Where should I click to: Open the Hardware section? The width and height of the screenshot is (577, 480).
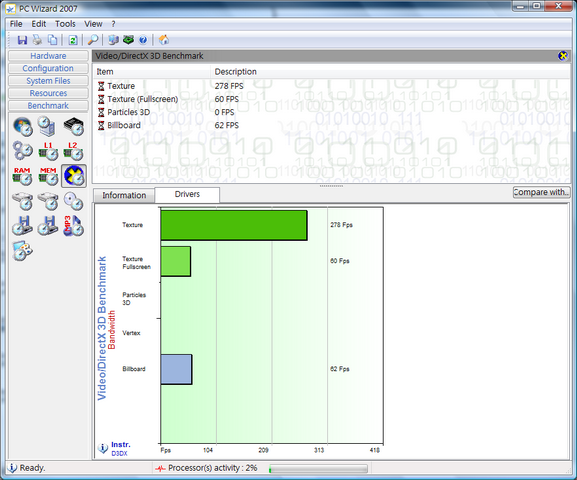pyautogui.click(x=48, y=56)
